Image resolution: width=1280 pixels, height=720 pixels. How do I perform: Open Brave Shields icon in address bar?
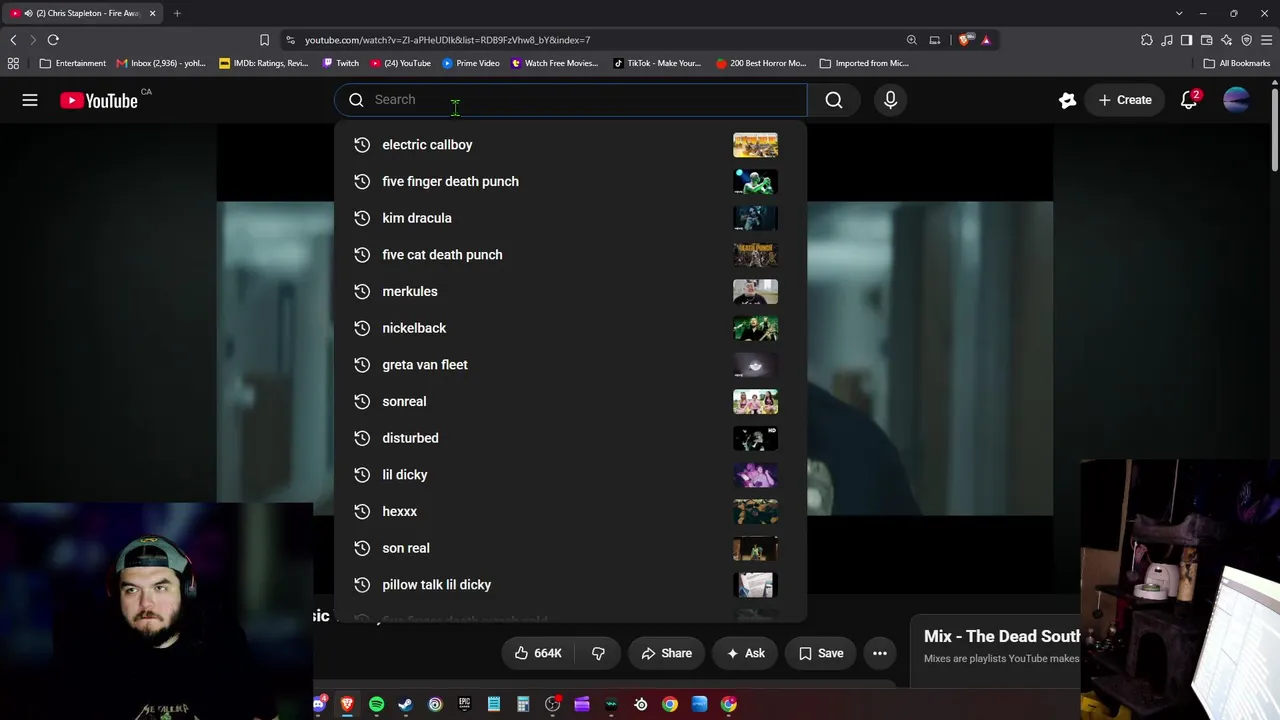tap(964, 40)
